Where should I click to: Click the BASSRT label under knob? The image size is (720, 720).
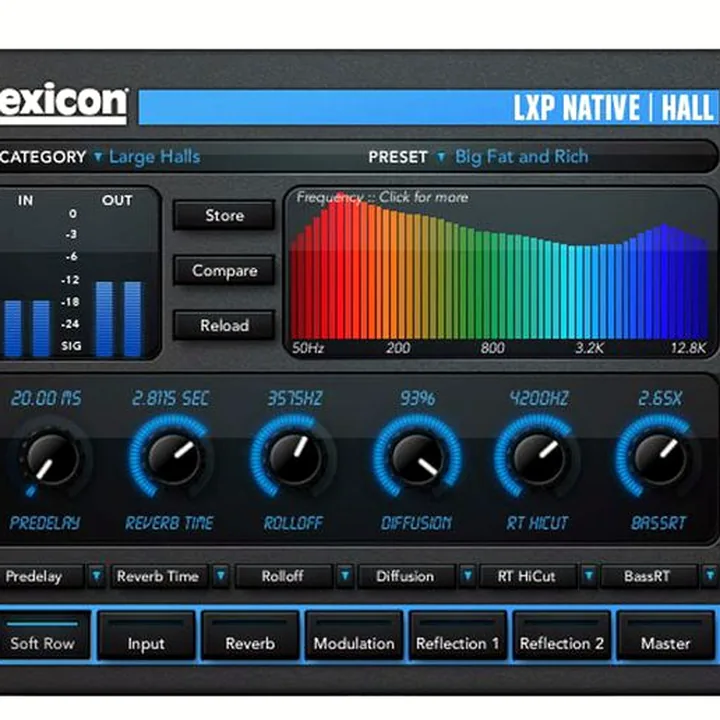(658, 523)
